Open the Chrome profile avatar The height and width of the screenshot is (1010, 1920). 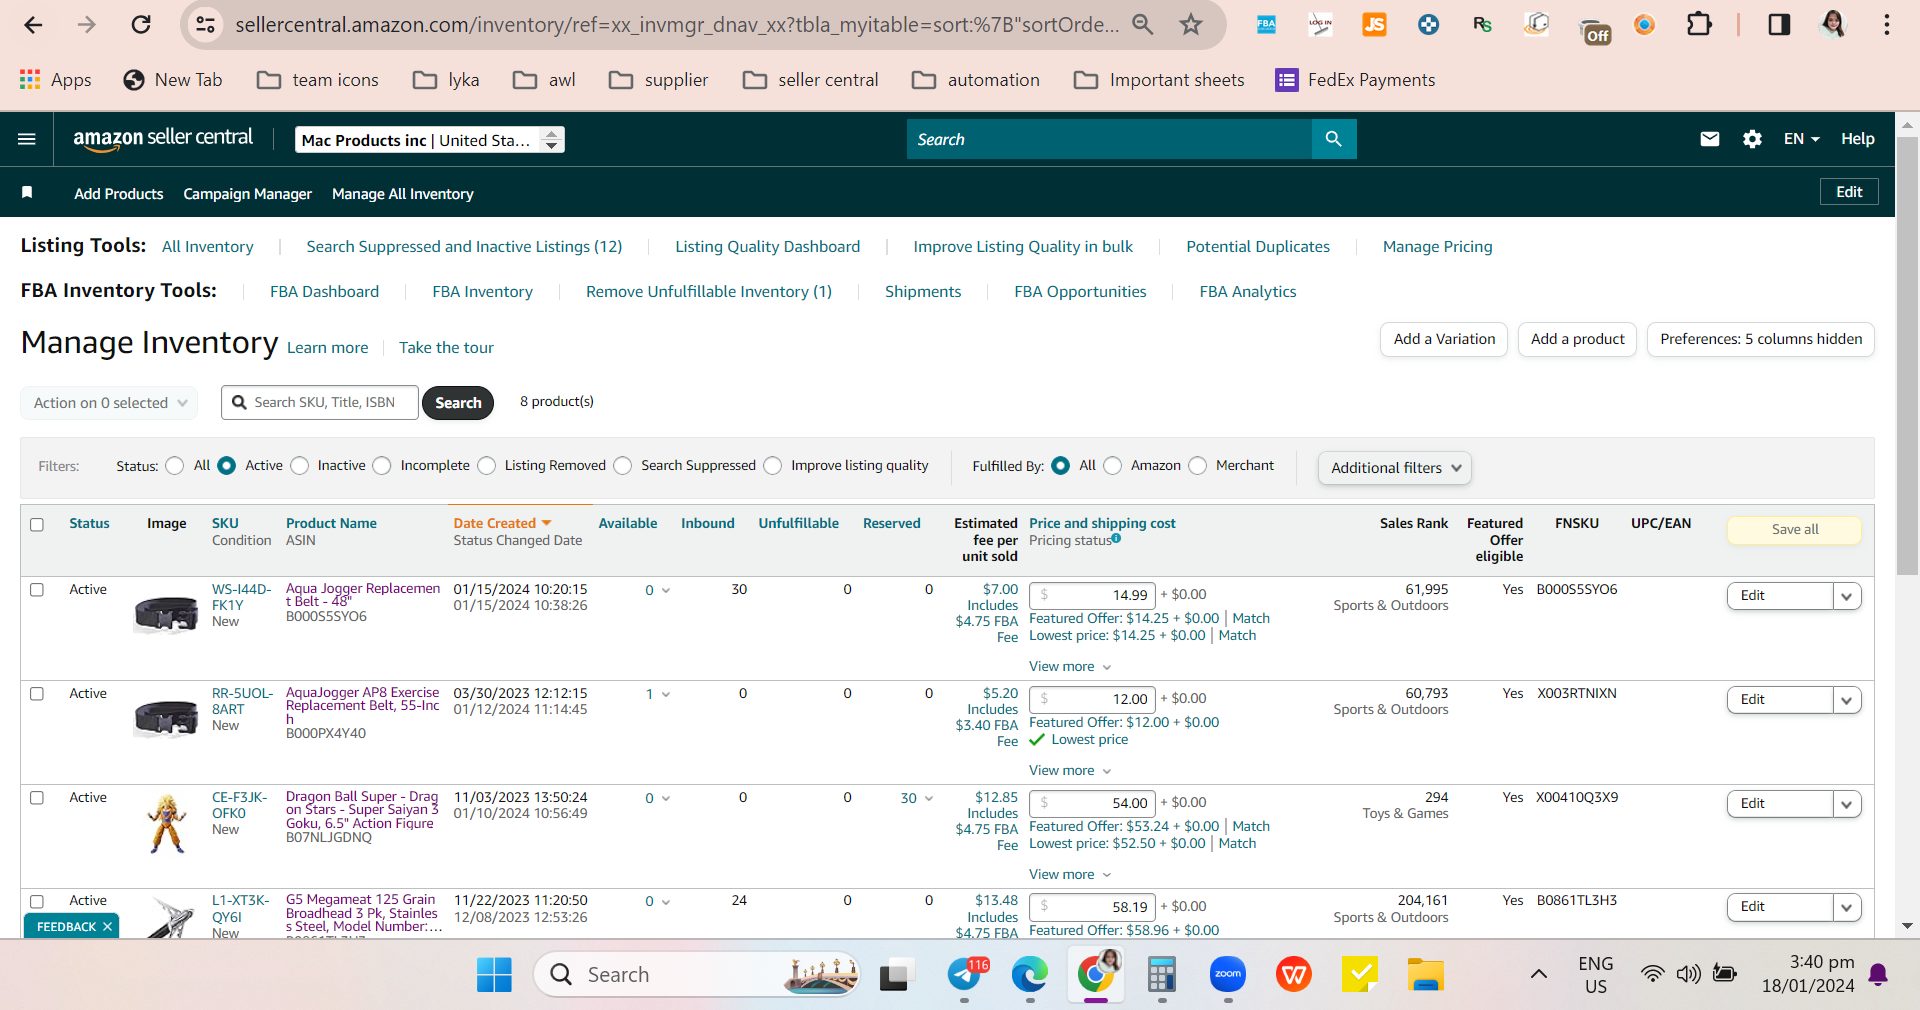click(1833, 24)
